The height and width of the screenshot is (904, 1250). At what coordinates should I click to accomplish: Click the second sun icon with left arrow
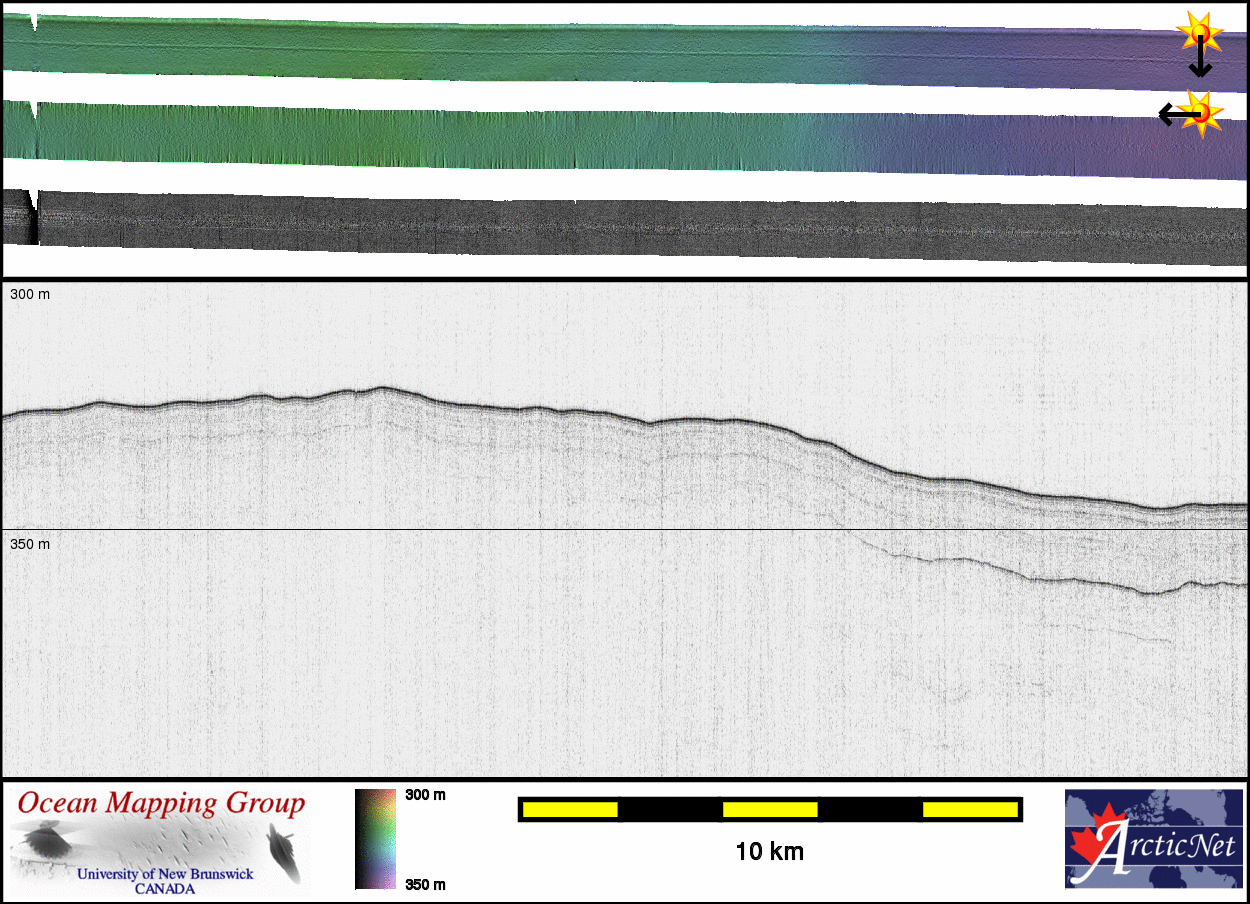[x=1203, y=112]
